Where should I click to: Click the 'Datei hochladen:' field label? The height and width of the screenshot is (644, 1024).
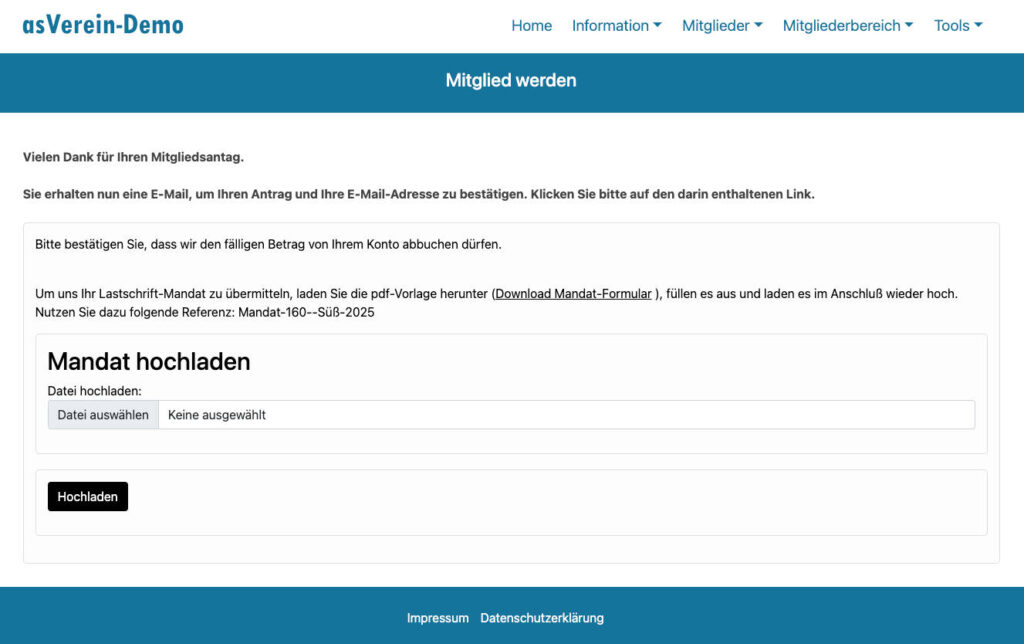click(94, 390)
